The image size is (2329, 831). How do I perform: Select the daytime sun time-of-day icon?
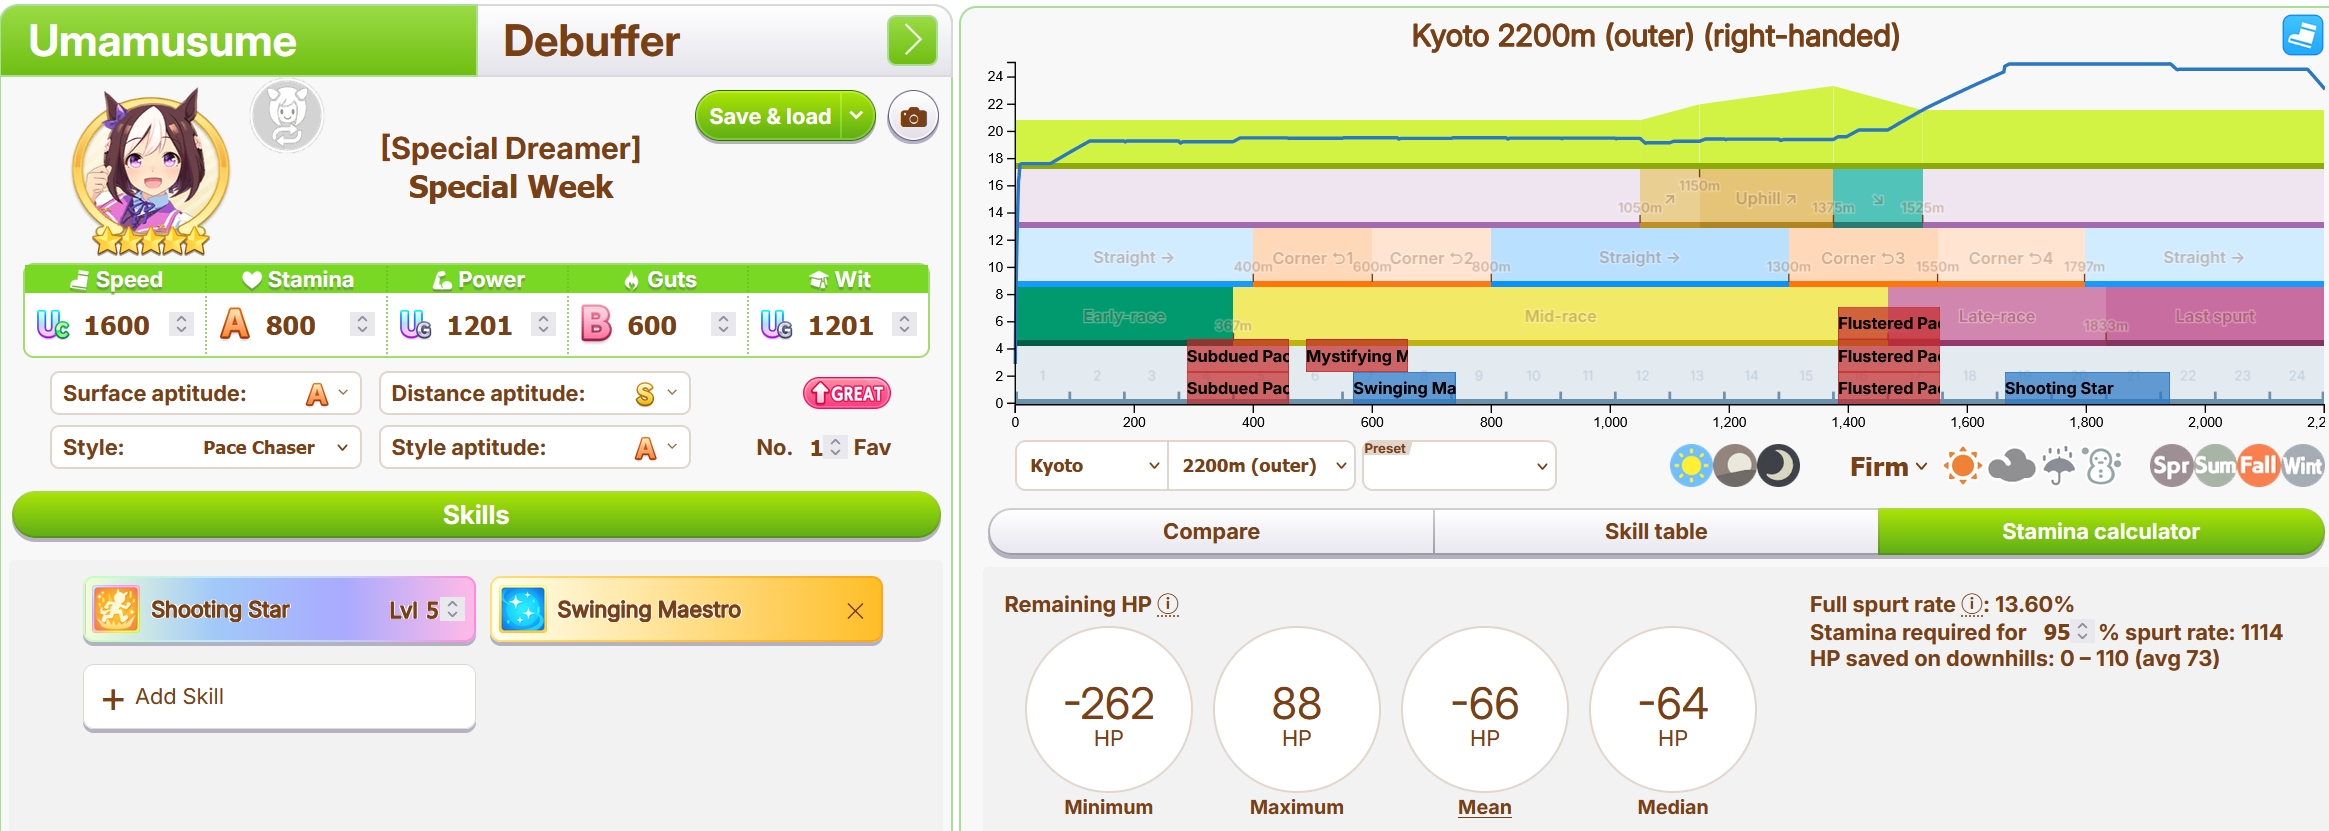pyautogui.click(x=1691, y=466)
